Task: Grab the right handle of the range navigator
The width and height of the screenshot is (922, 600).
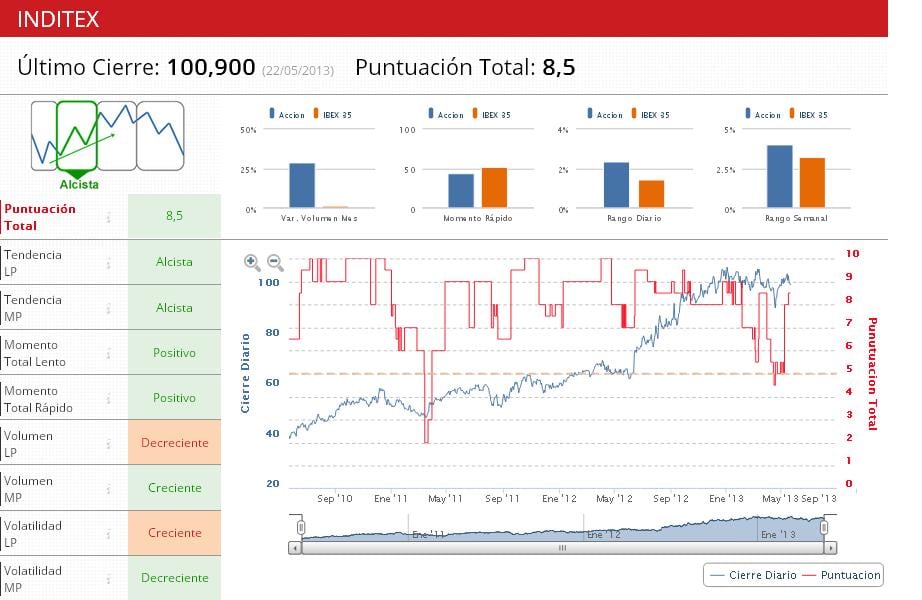Action: (x=824, y=528)
